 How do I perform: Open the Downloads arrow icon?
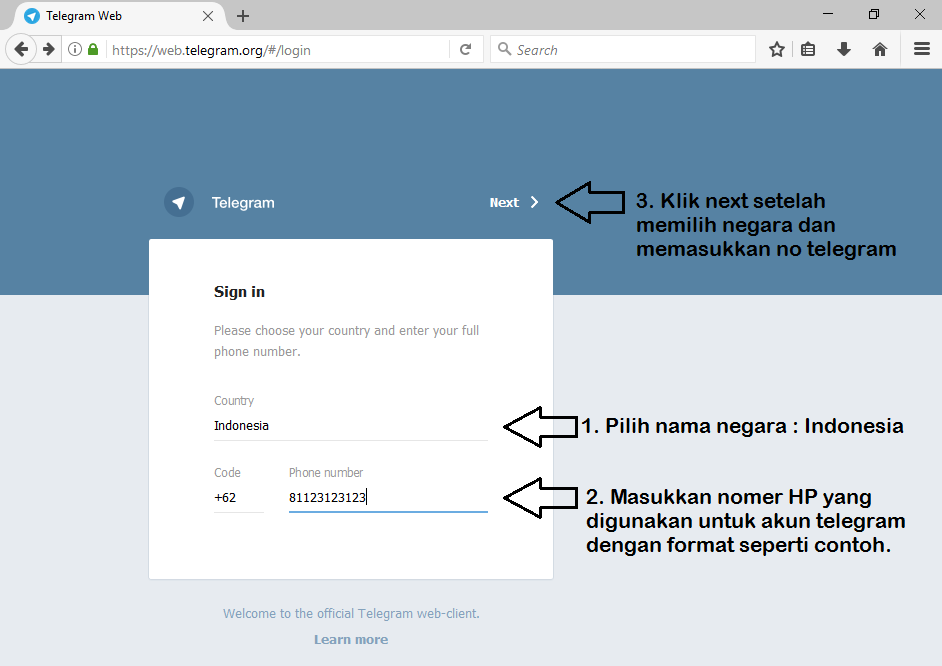[x=843, y=49]
